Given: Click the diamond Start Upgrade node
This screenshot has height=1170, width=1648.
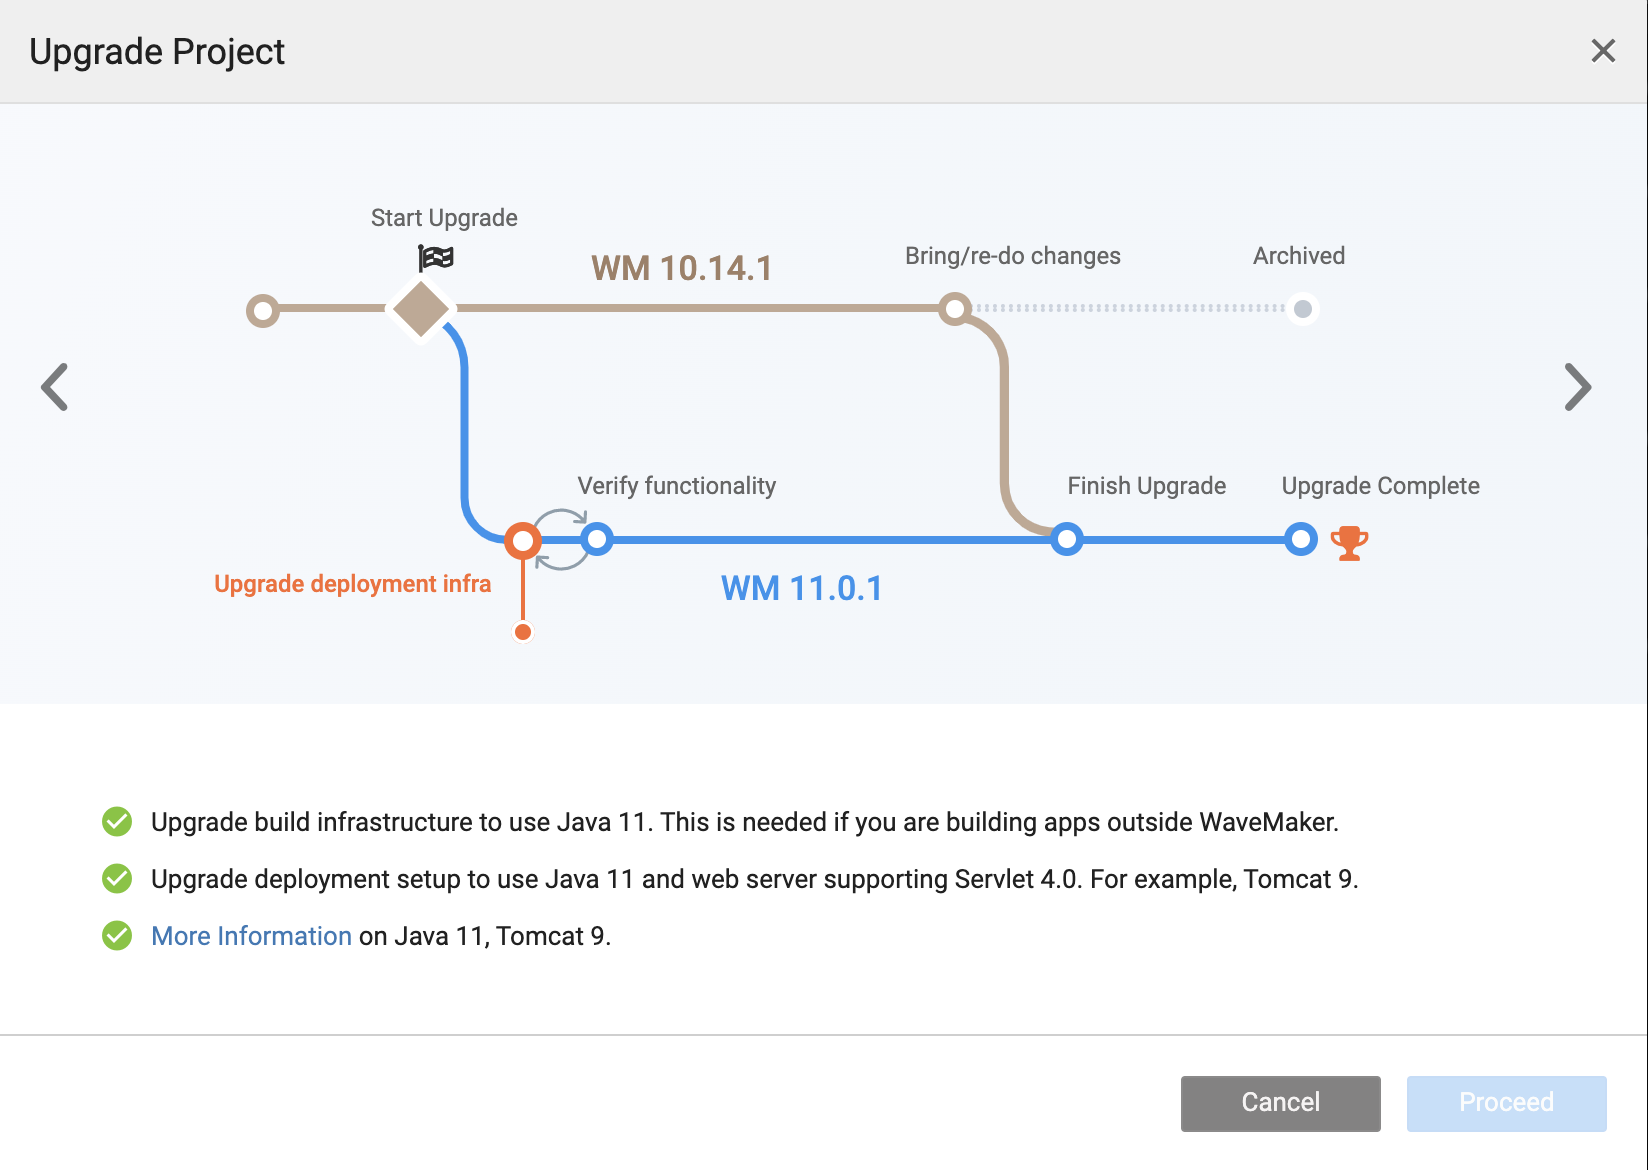Looking at the screenshot, I should 421,310.
